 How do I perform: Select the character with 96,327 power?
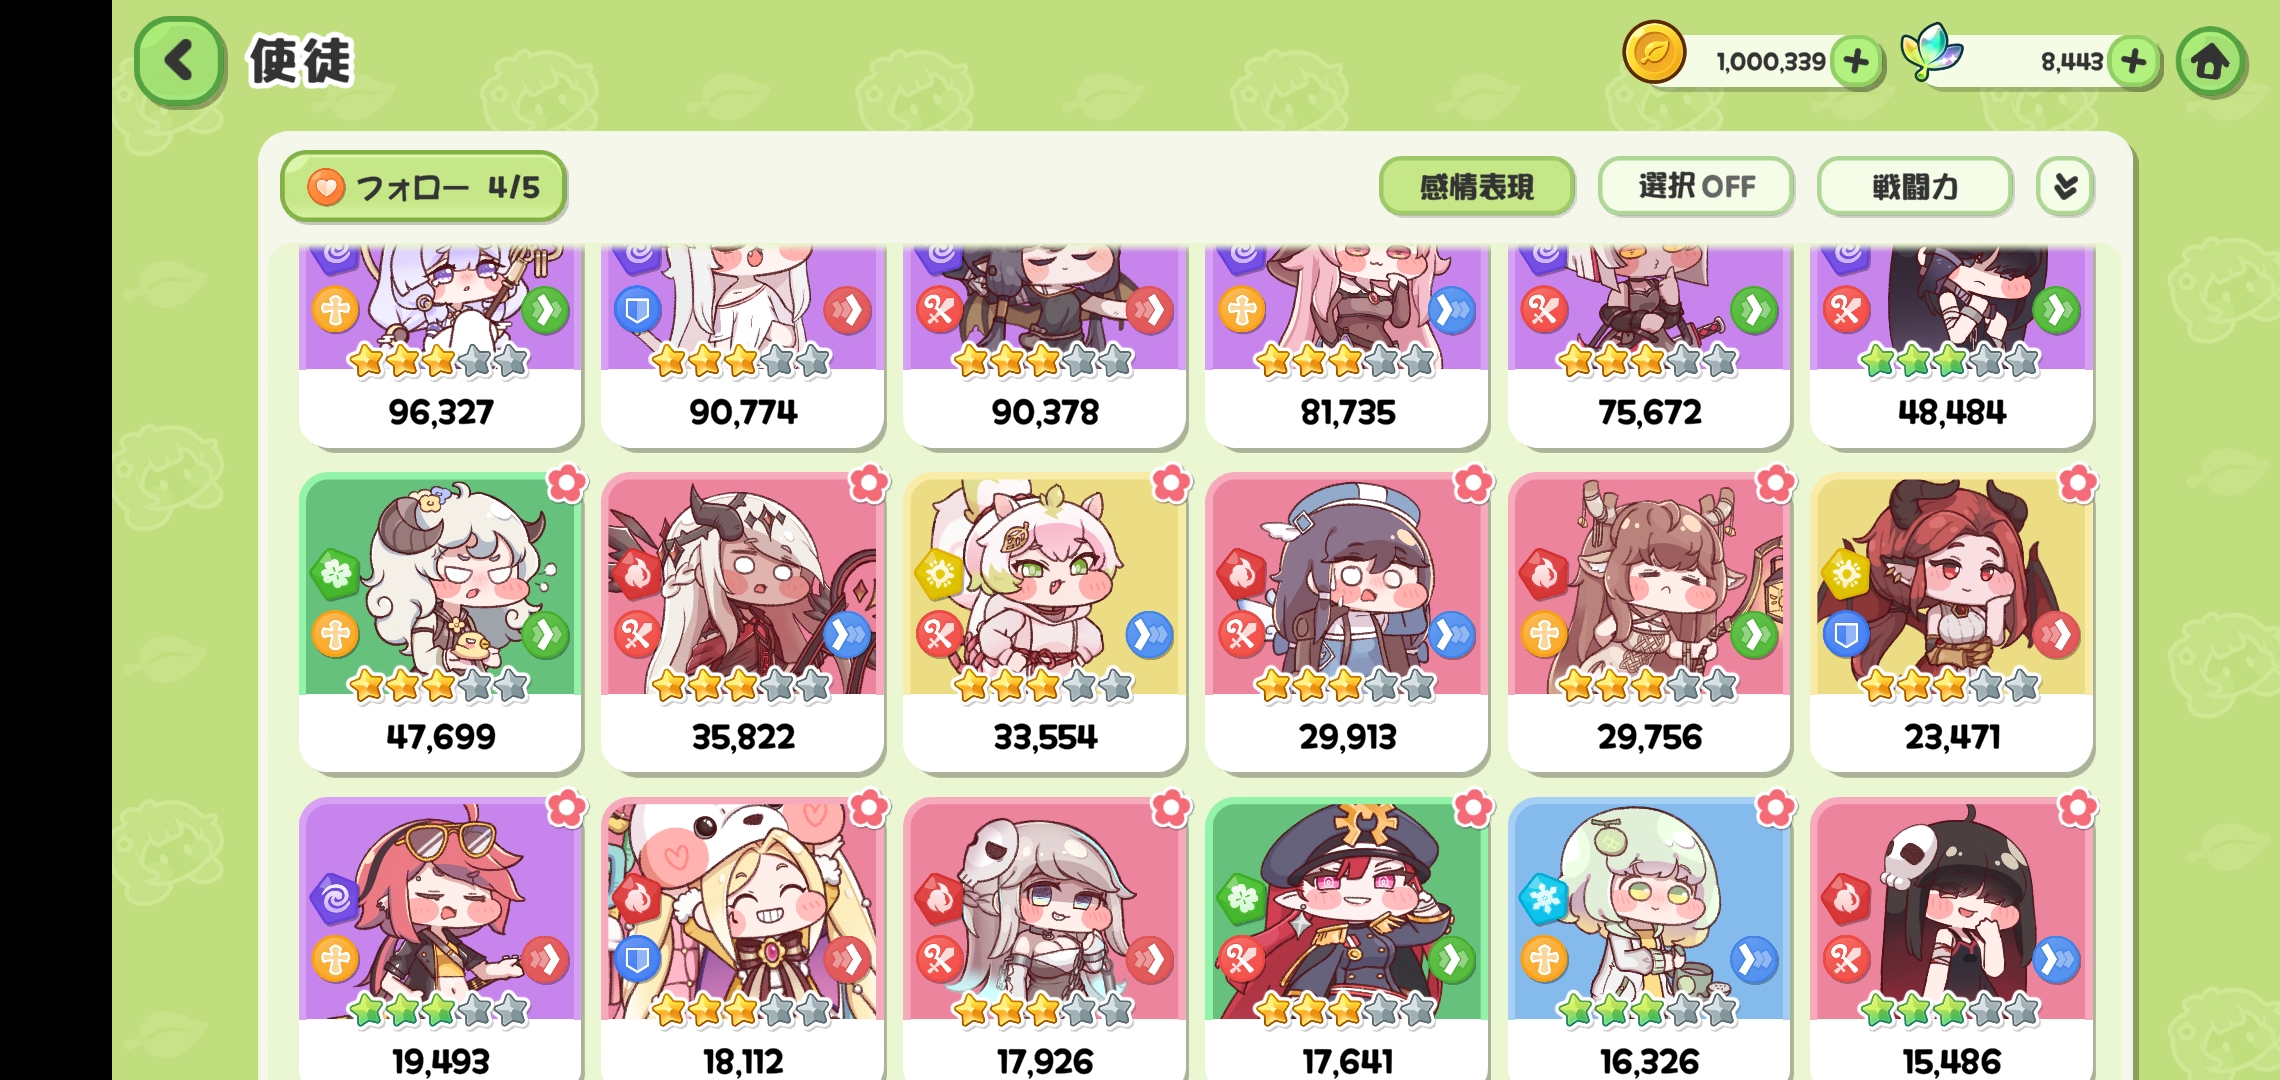(441, 345)
